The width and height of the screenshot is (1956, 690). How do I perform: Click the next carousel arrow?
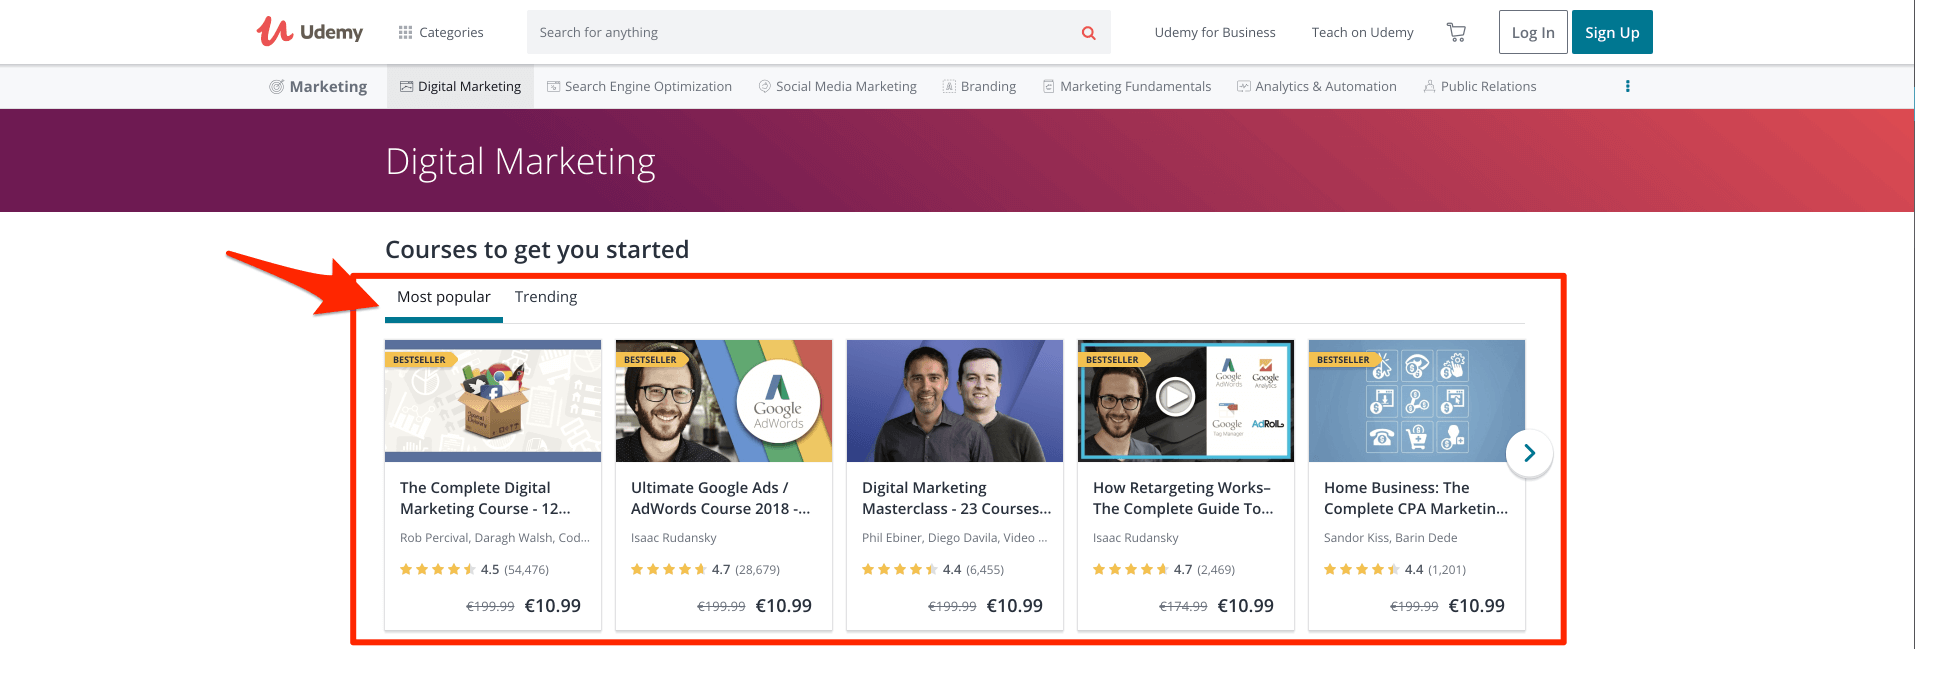click(1529, 453)
